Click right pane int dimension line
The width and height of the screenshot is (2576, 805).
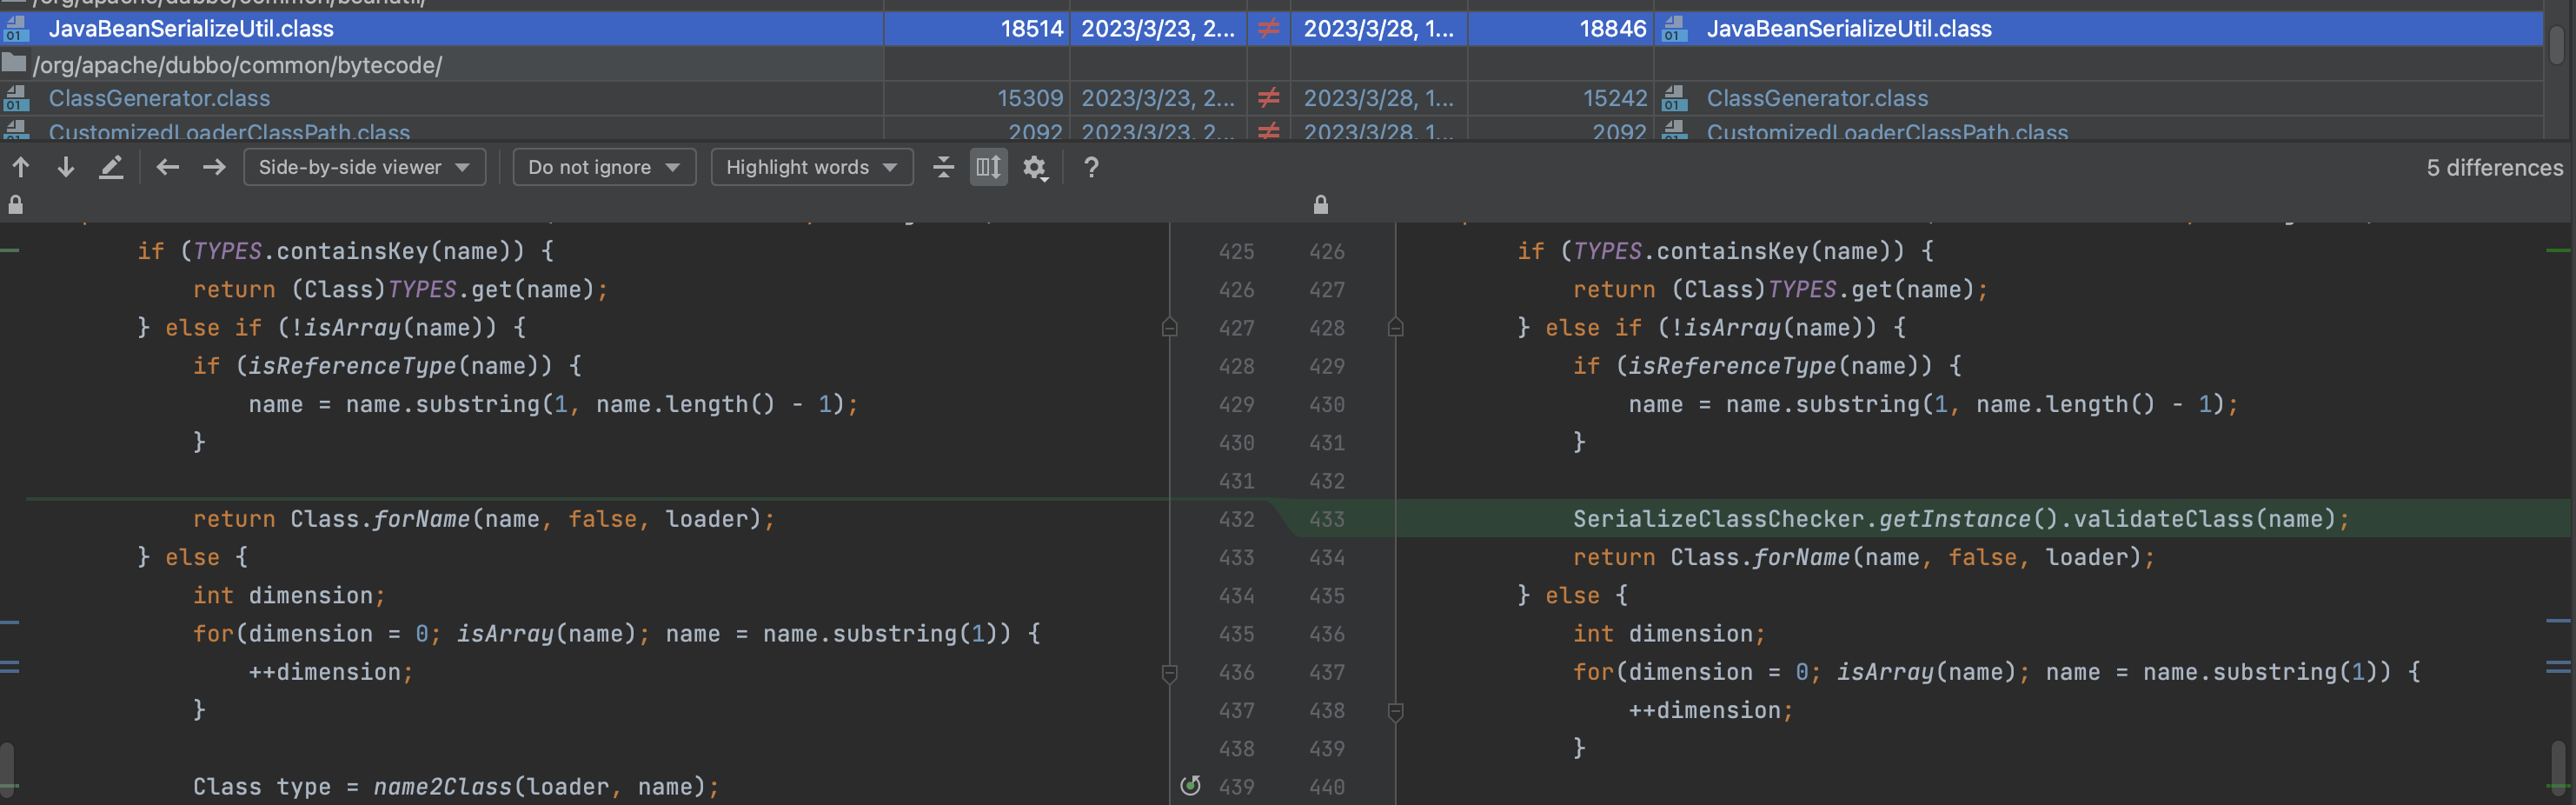click(1669, 634)
